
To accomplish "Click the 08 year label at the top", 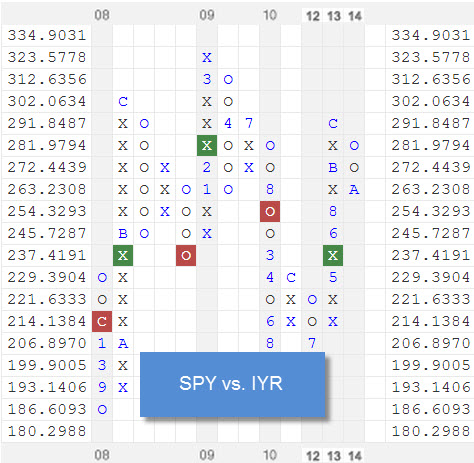I will point(102,15).
